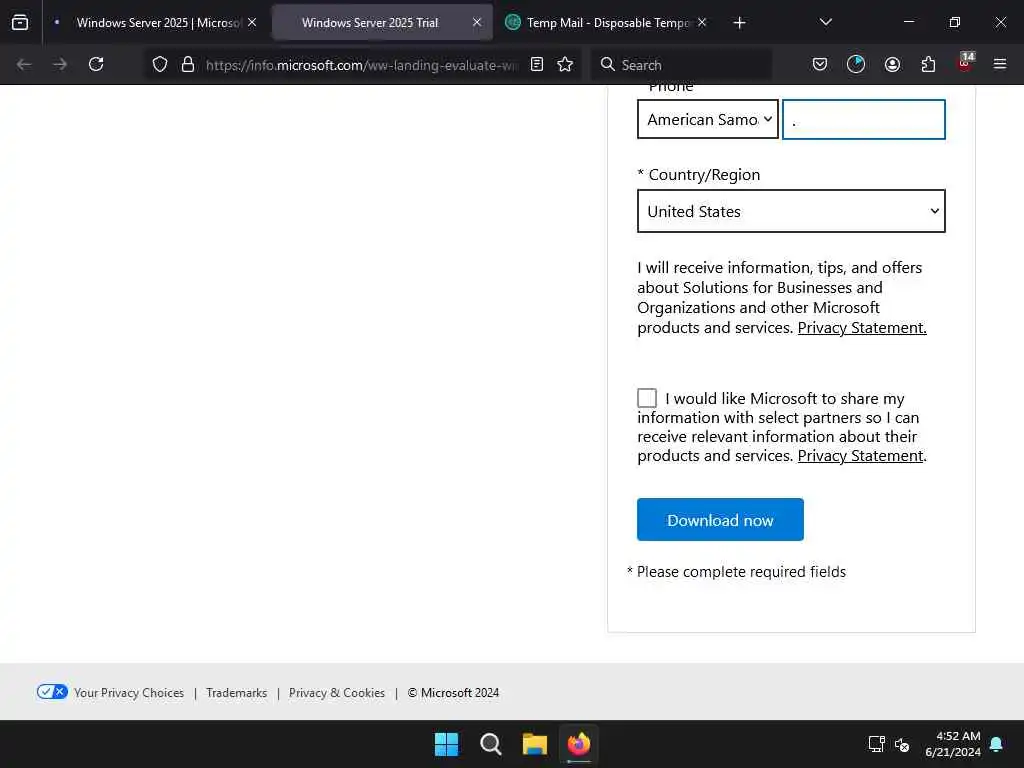This screenshot has height=768, width=1024.
Task: Open Windows Start menu
Action: [447, 744]
